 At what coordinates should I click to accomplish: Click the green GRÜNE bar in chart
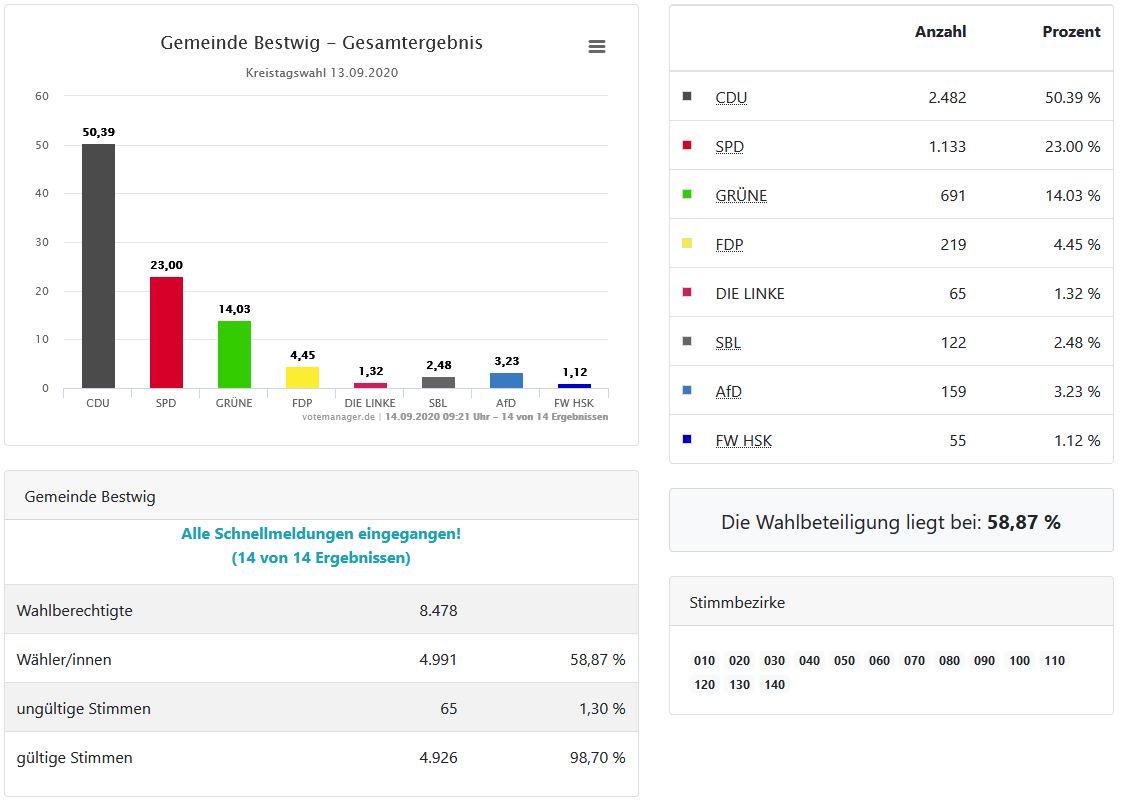pyautogui.click(x=234, y=355)
